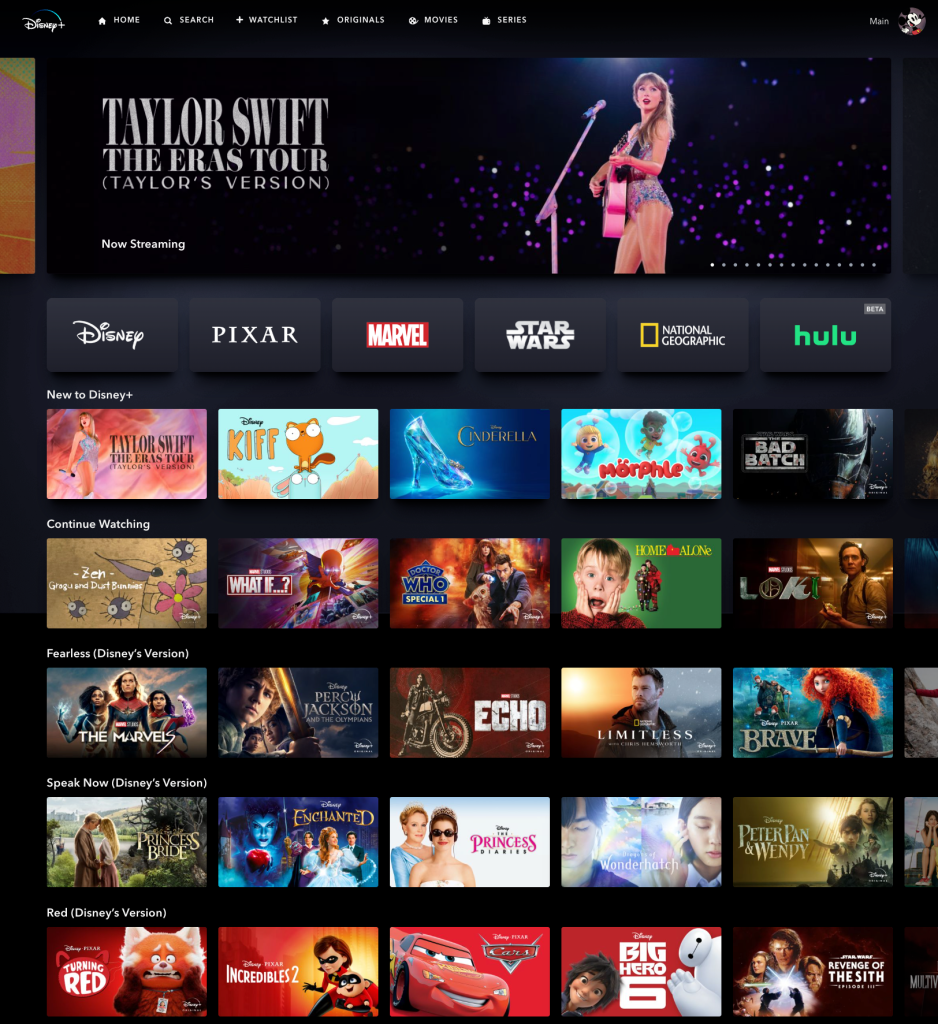Open the PIXAR brand tile

(254, 334)
